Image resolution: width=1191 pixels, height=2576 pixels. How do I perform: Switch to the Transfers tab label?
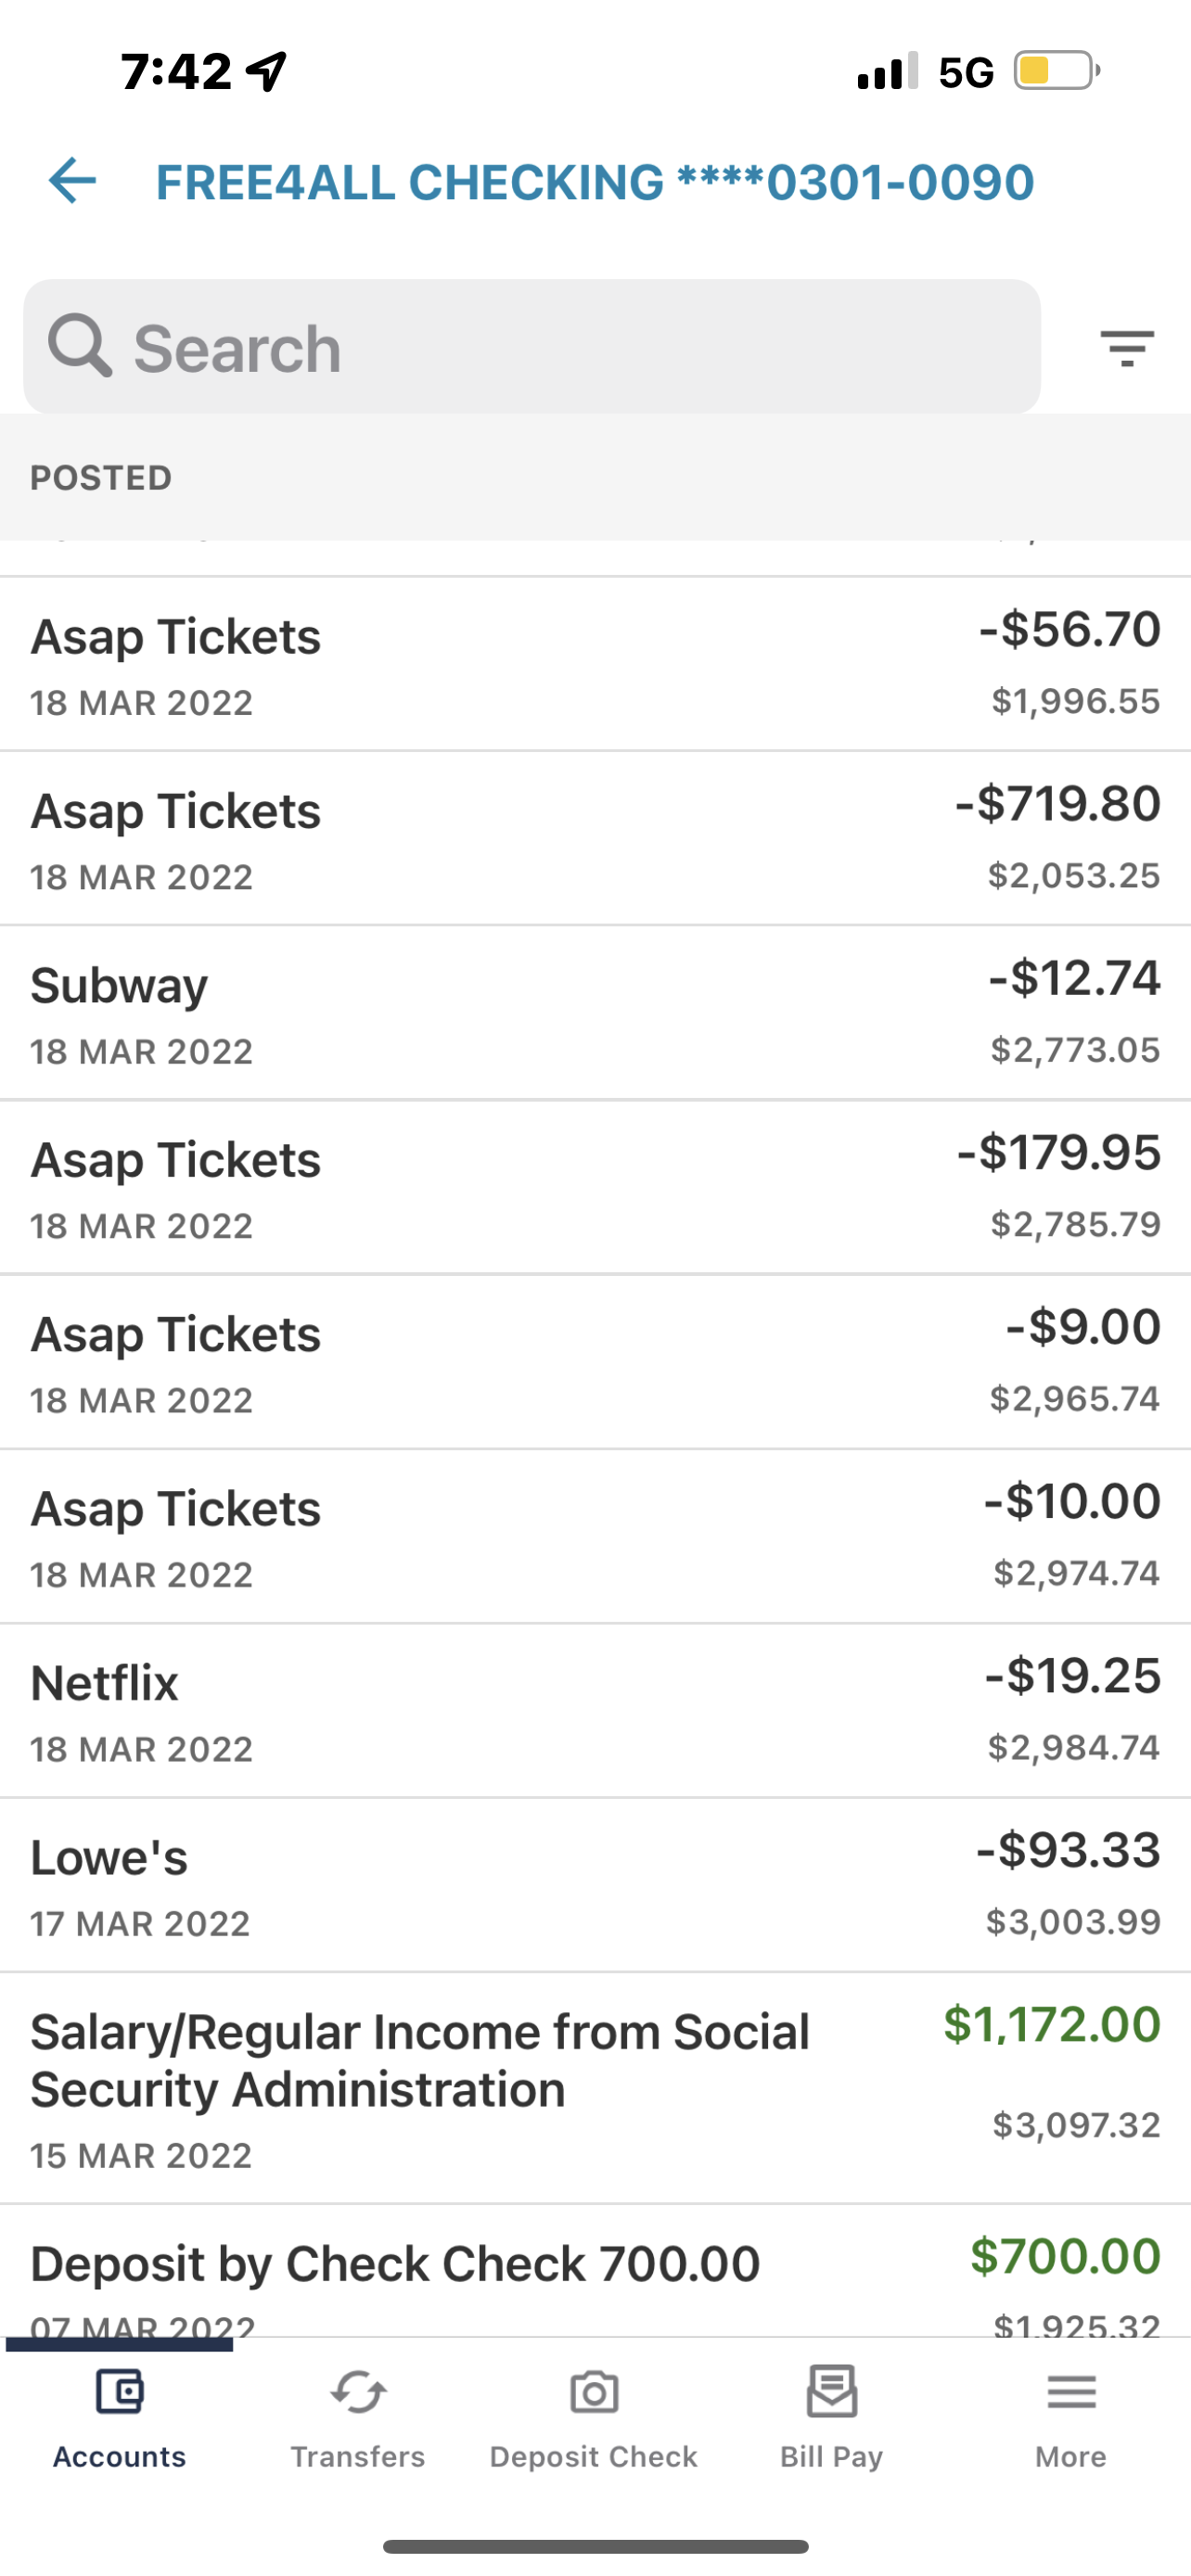358,2457
